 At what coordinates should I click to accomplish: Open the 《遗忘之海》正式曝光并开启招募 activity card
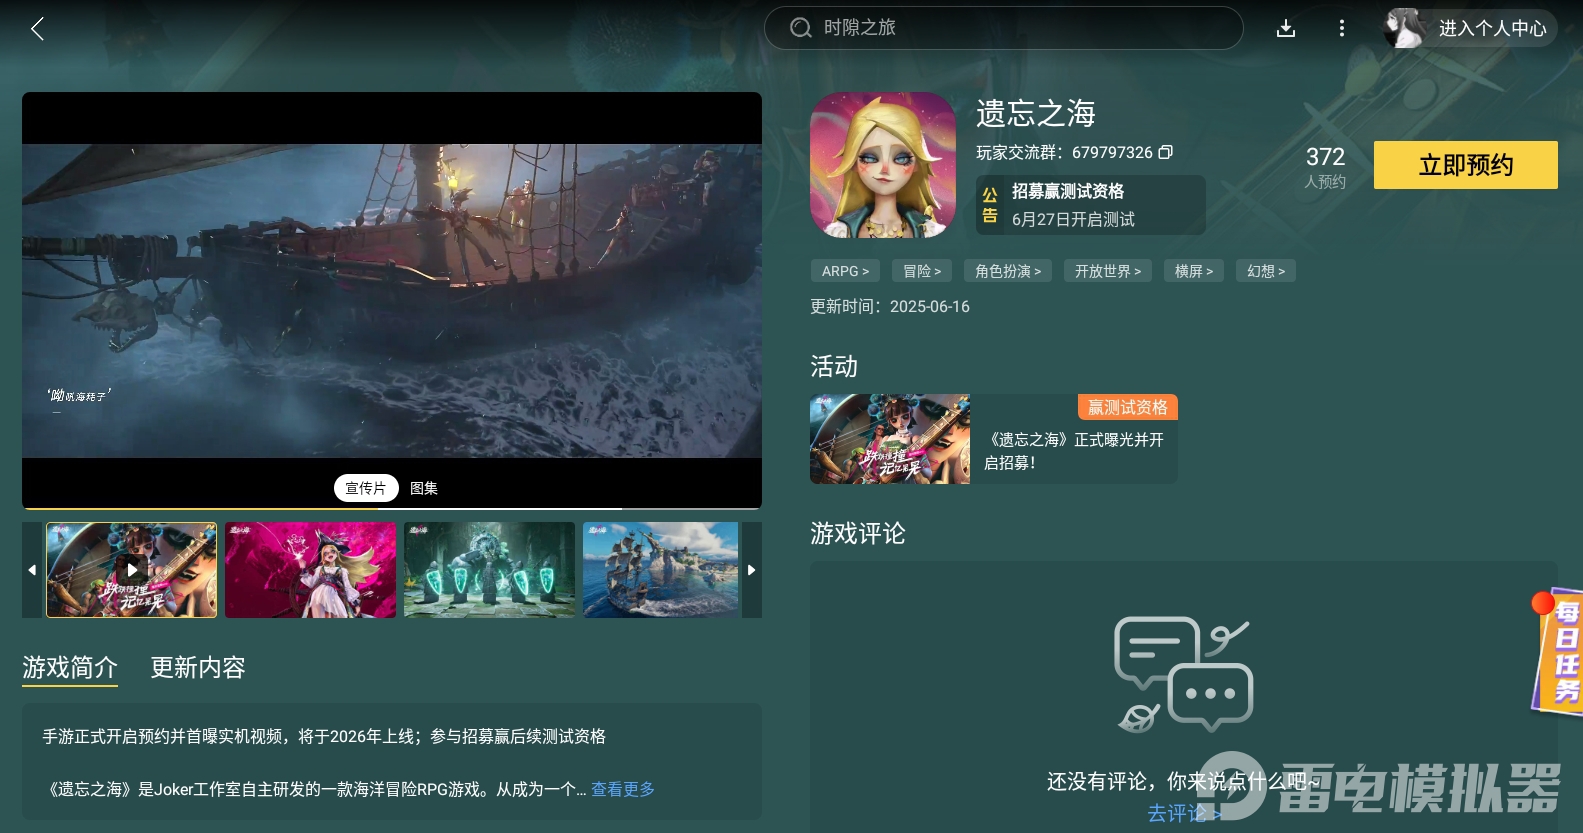(x=994, y=439)
